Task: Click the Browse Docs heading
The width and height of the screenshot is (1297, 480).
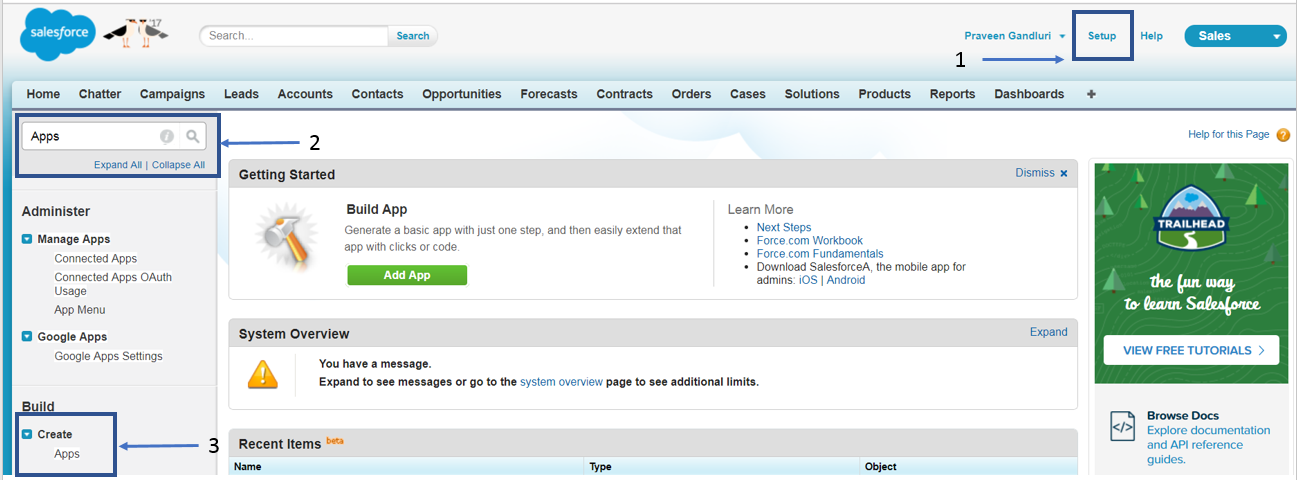Action: [1183, 416]
